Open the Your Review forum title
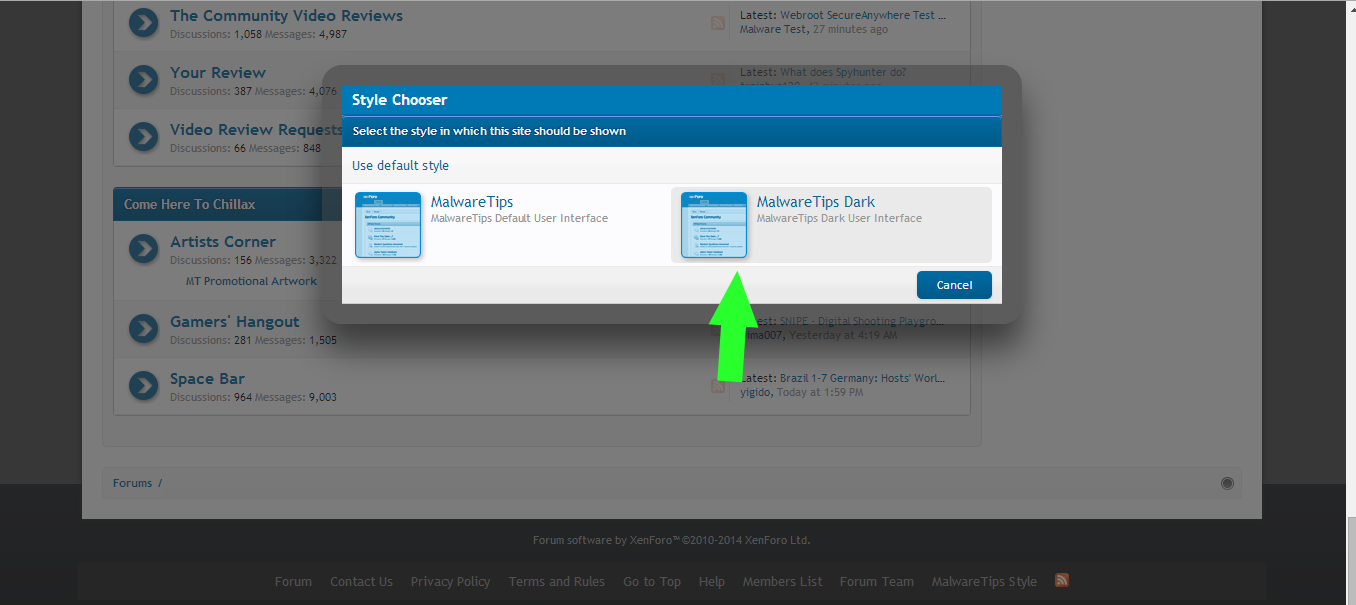This screenshot has width=1356, height=605. (218, 73)
